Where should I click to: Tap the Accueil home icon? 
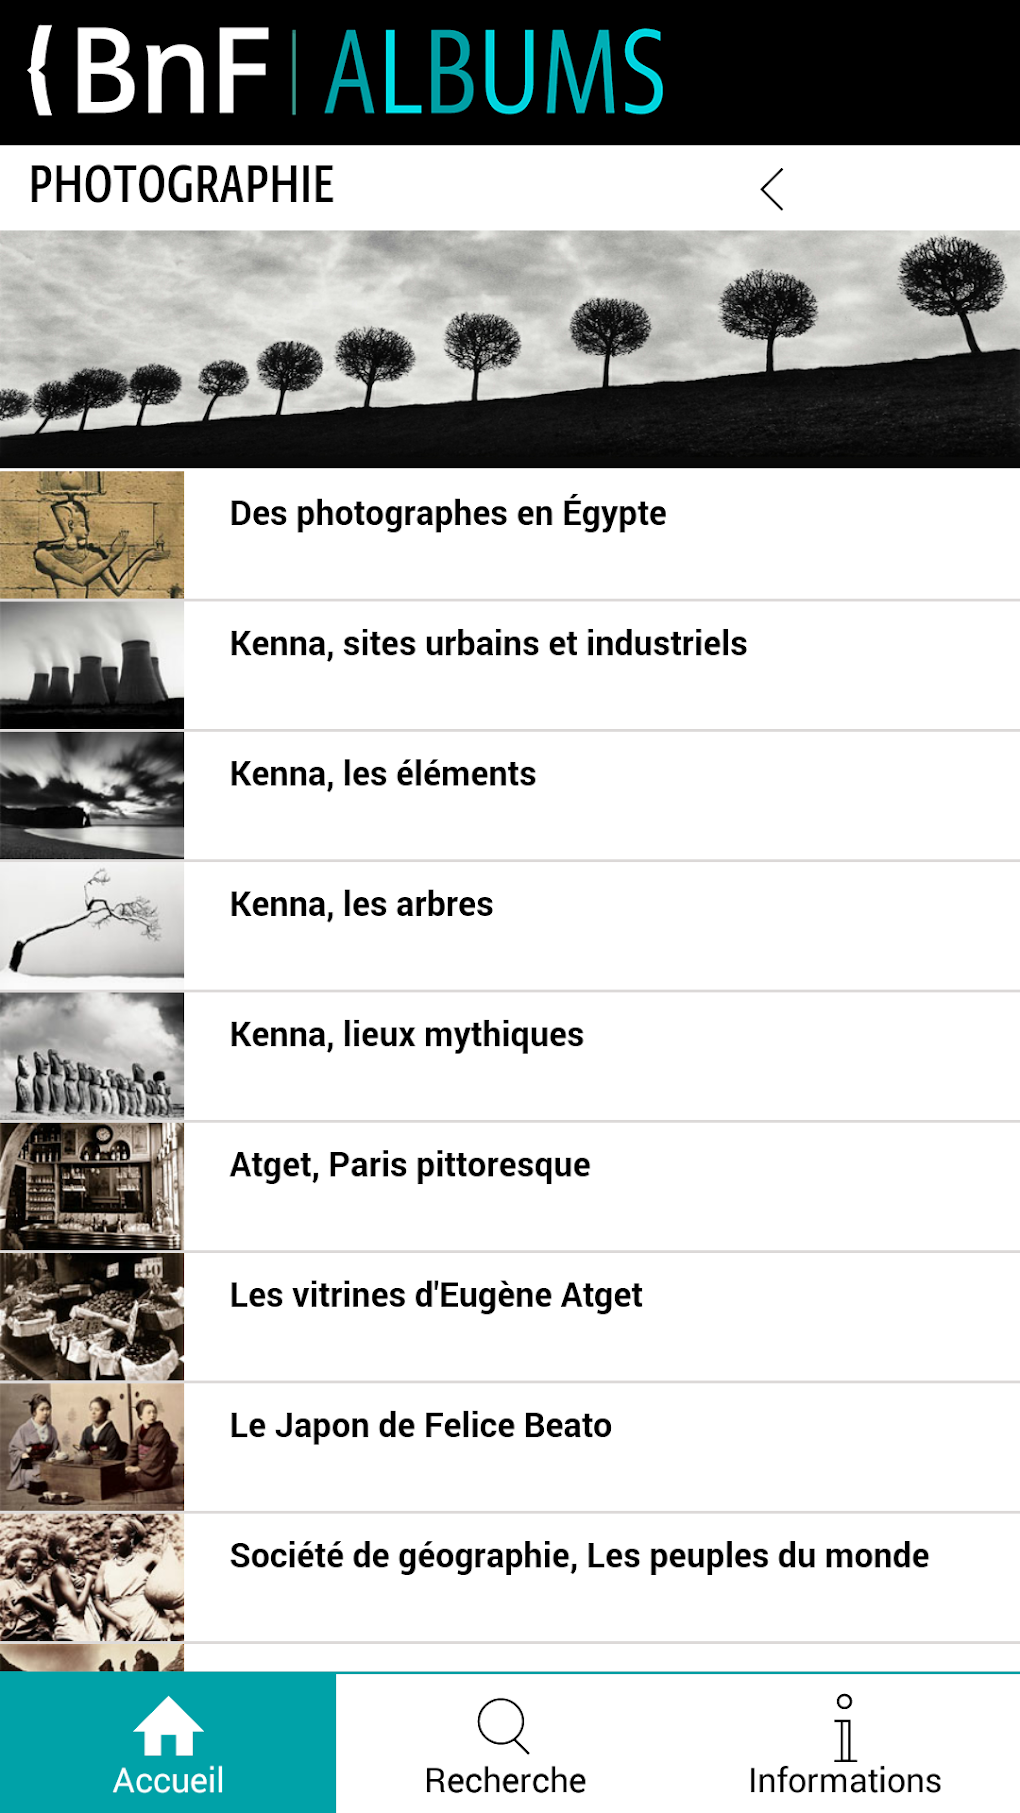pyautogui.click(x=168, y=1726)
